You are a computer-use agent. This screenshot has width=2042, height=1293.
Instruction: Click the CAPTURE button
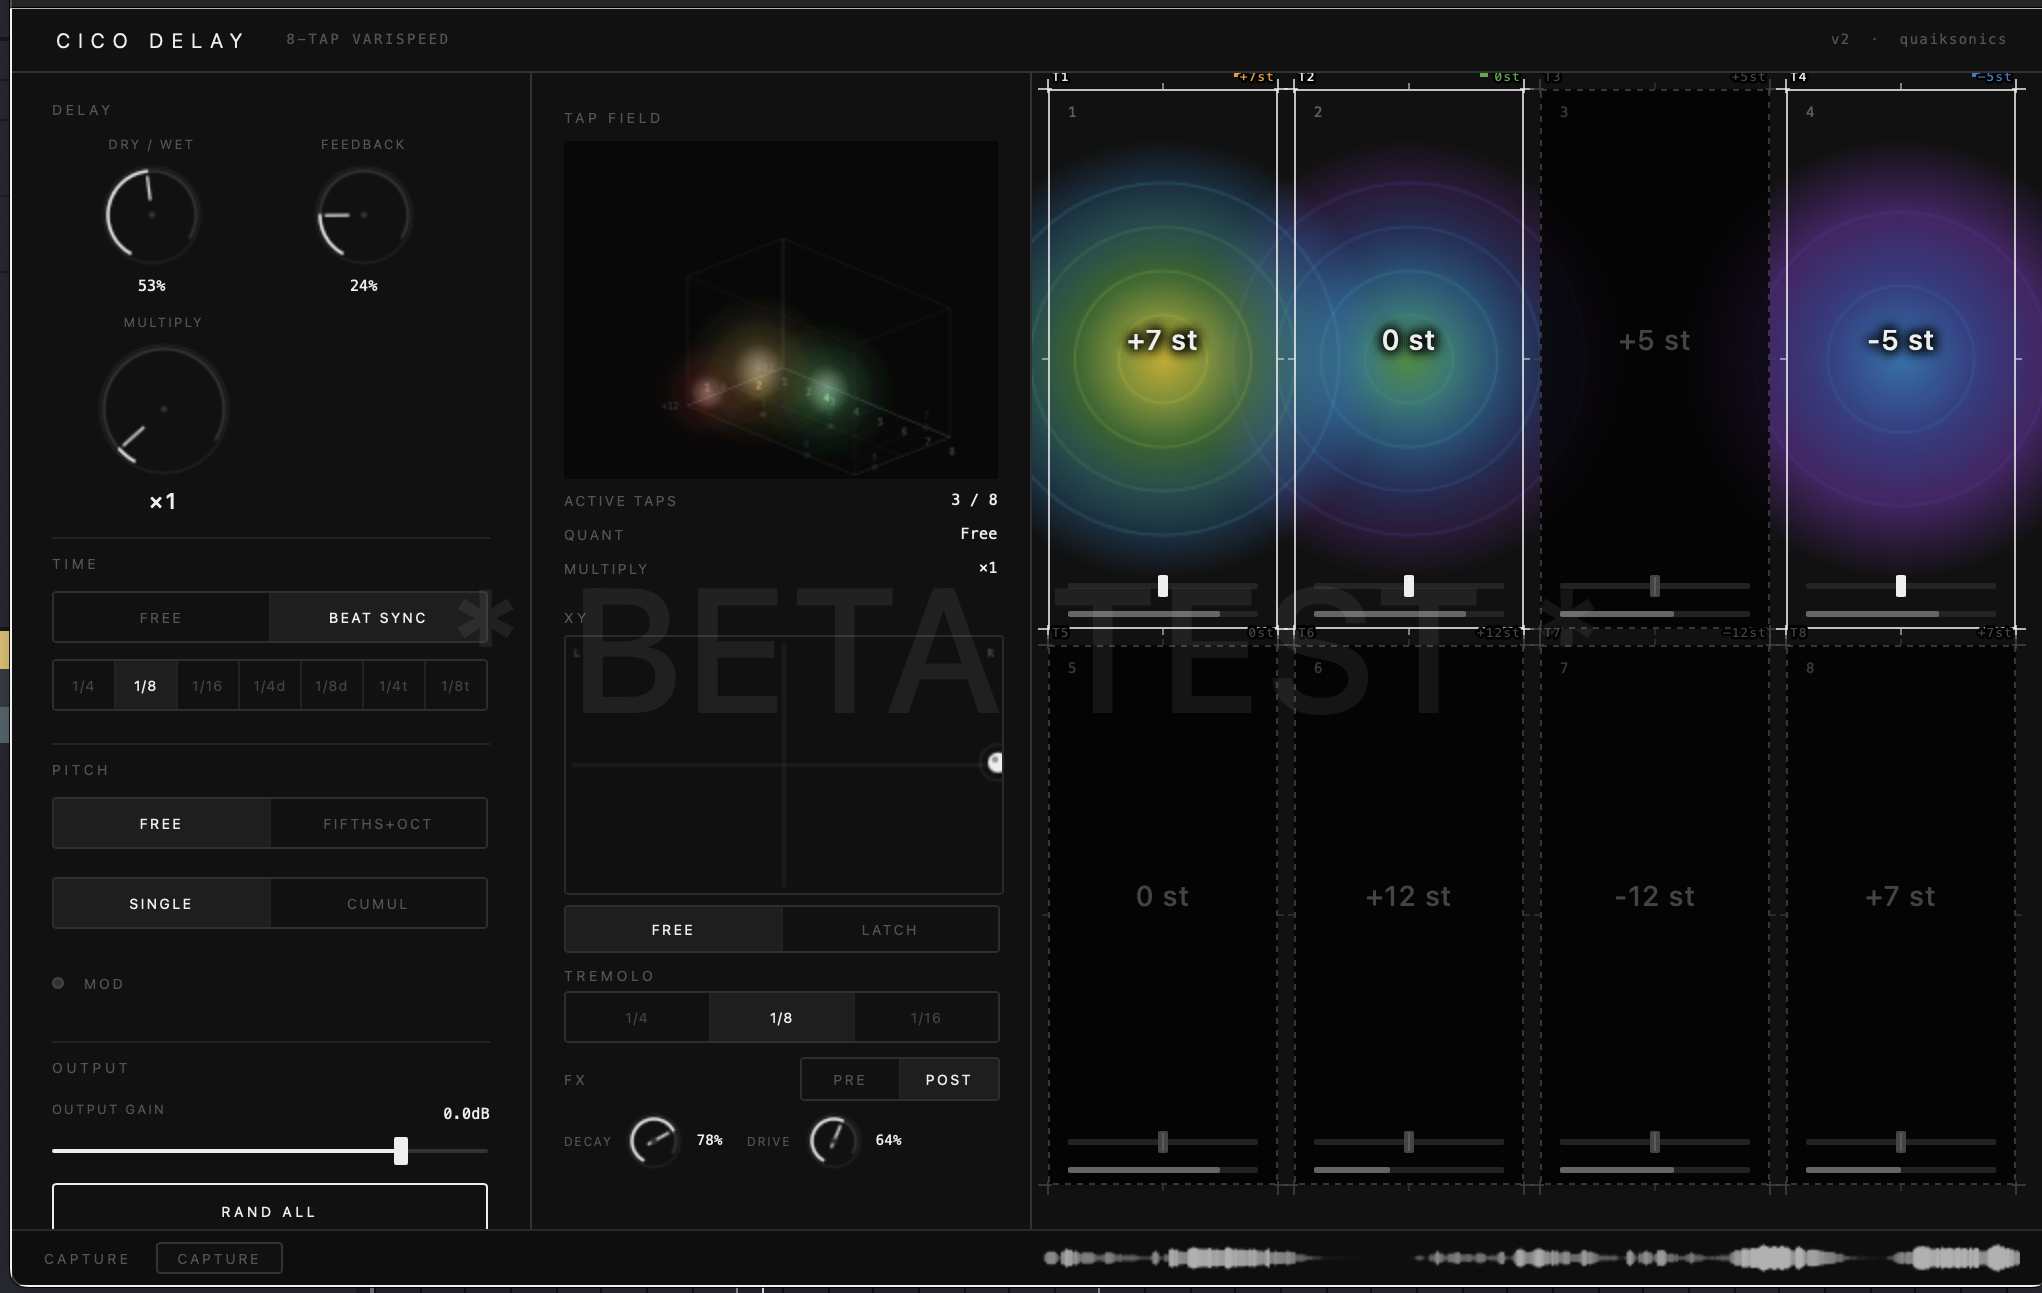coord(219,1258)
